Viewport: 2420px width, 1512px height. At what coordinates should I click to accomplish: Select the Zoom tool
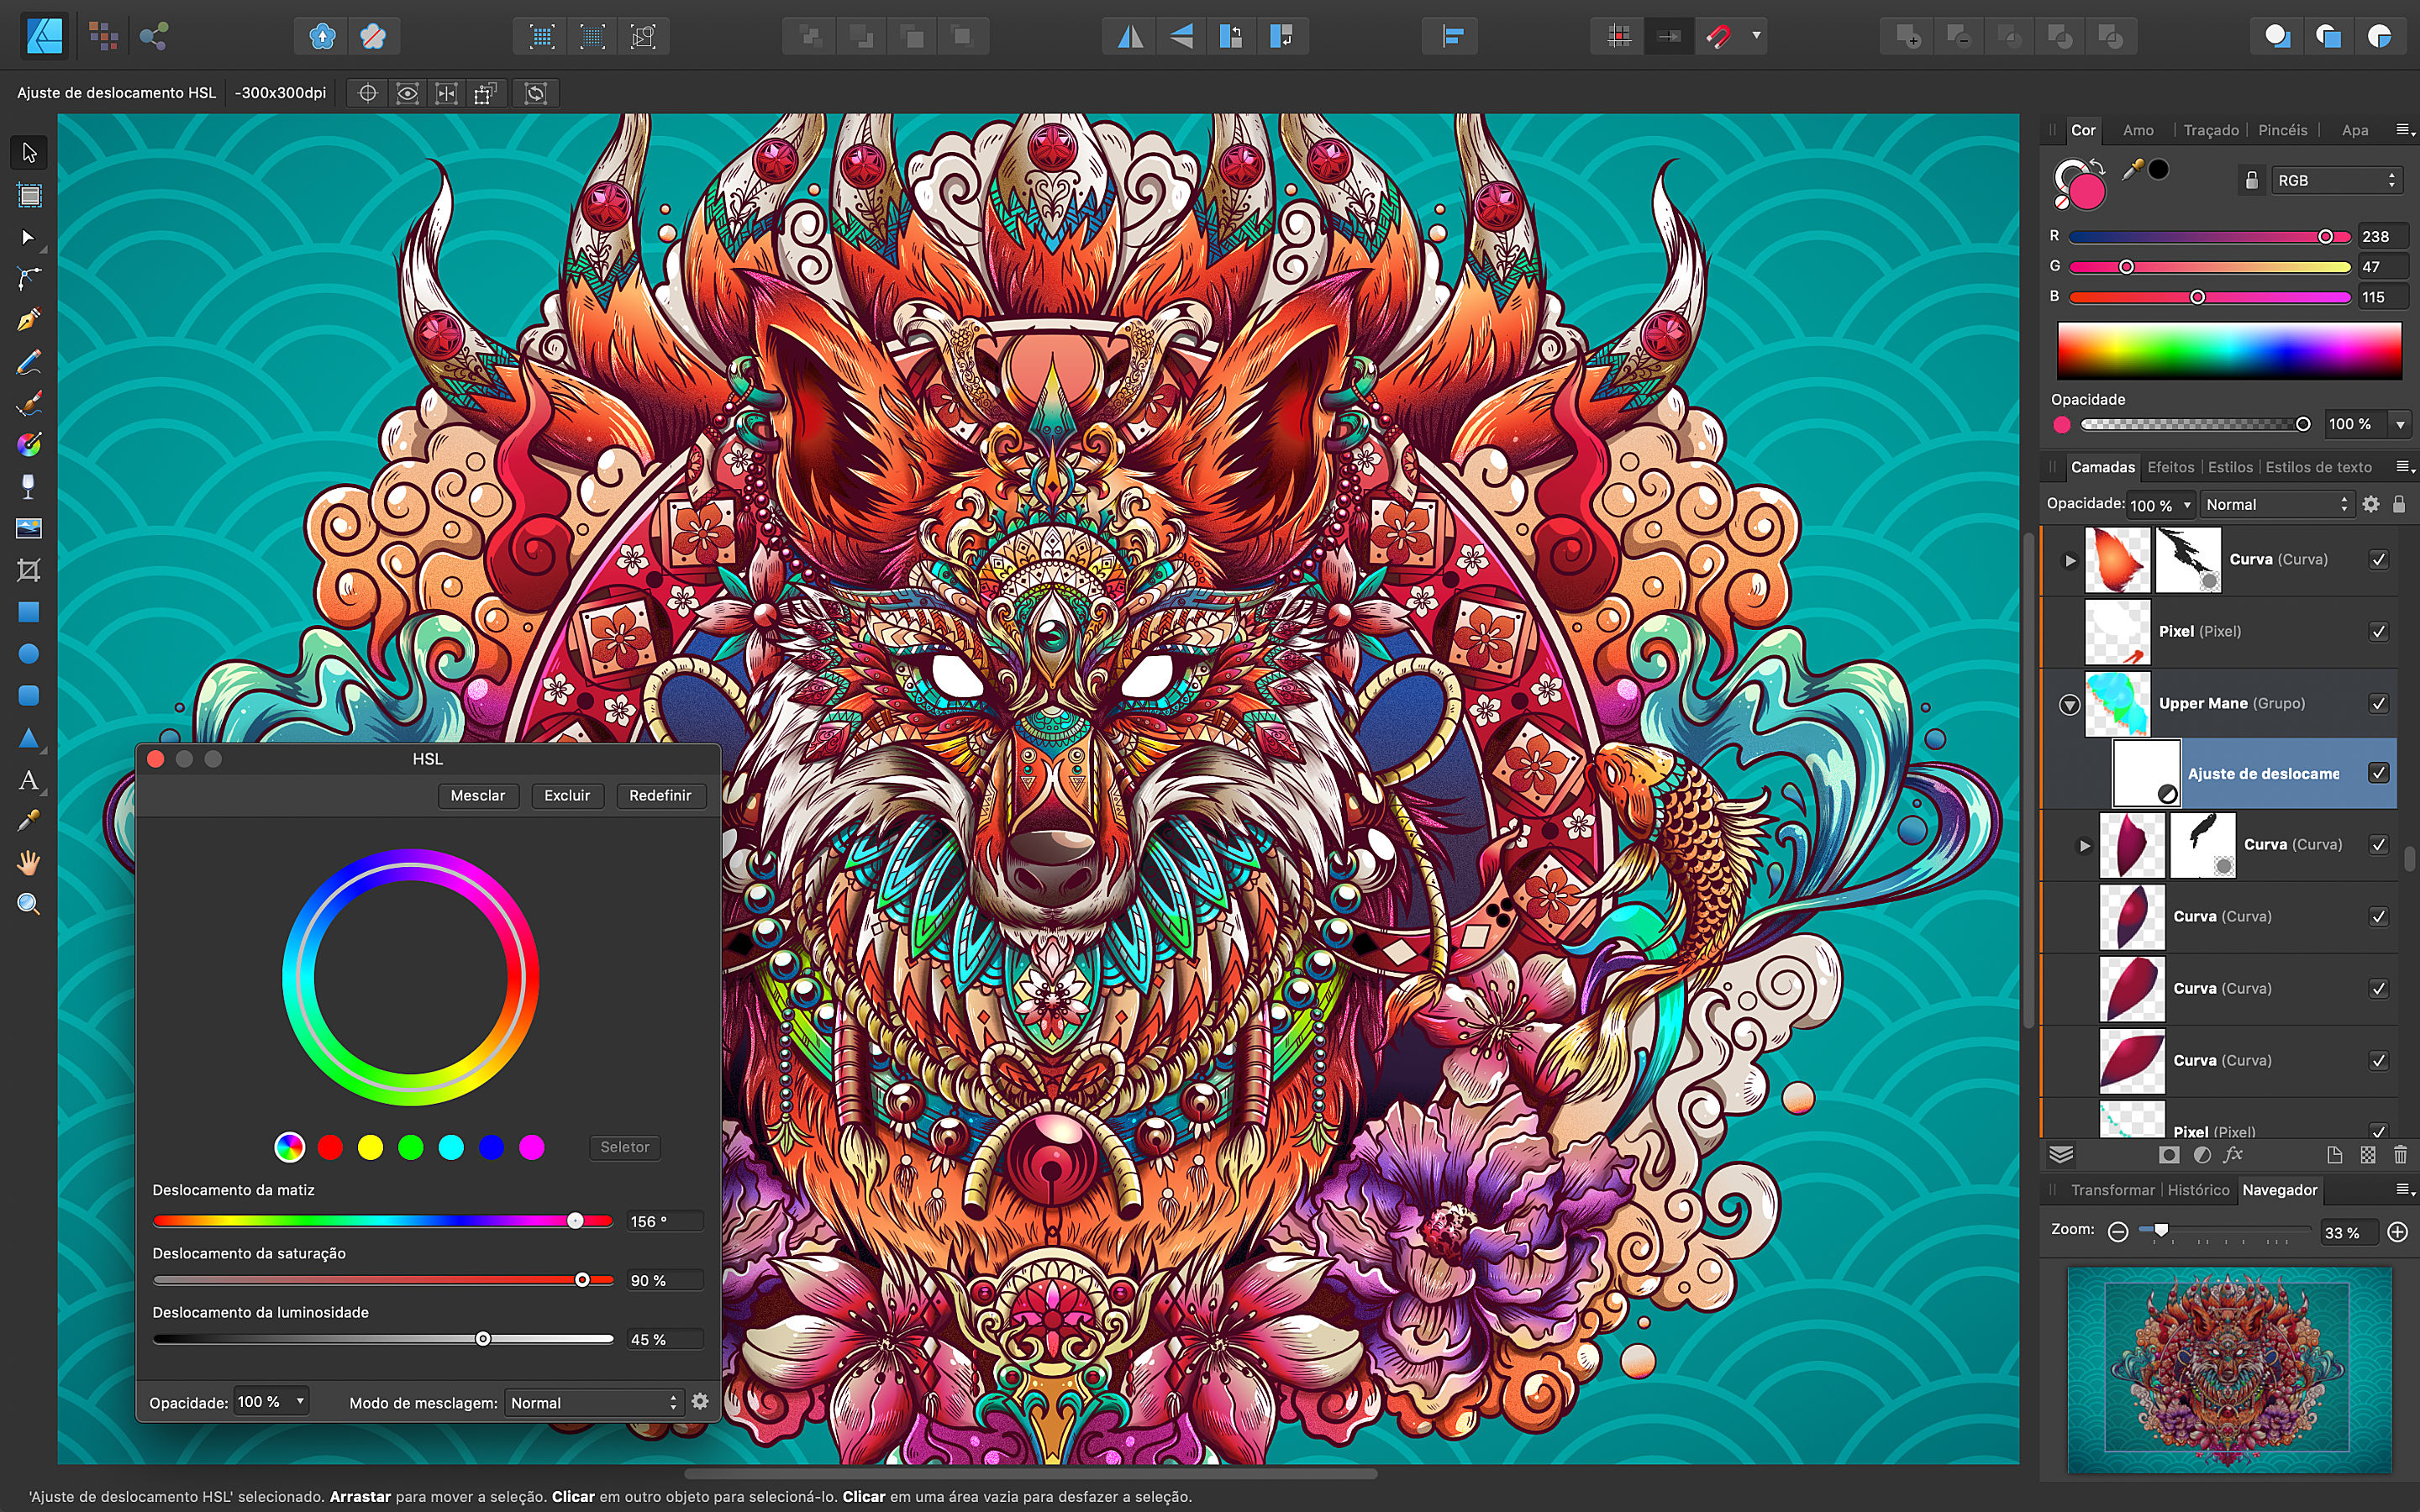click(x=26, y=904)
